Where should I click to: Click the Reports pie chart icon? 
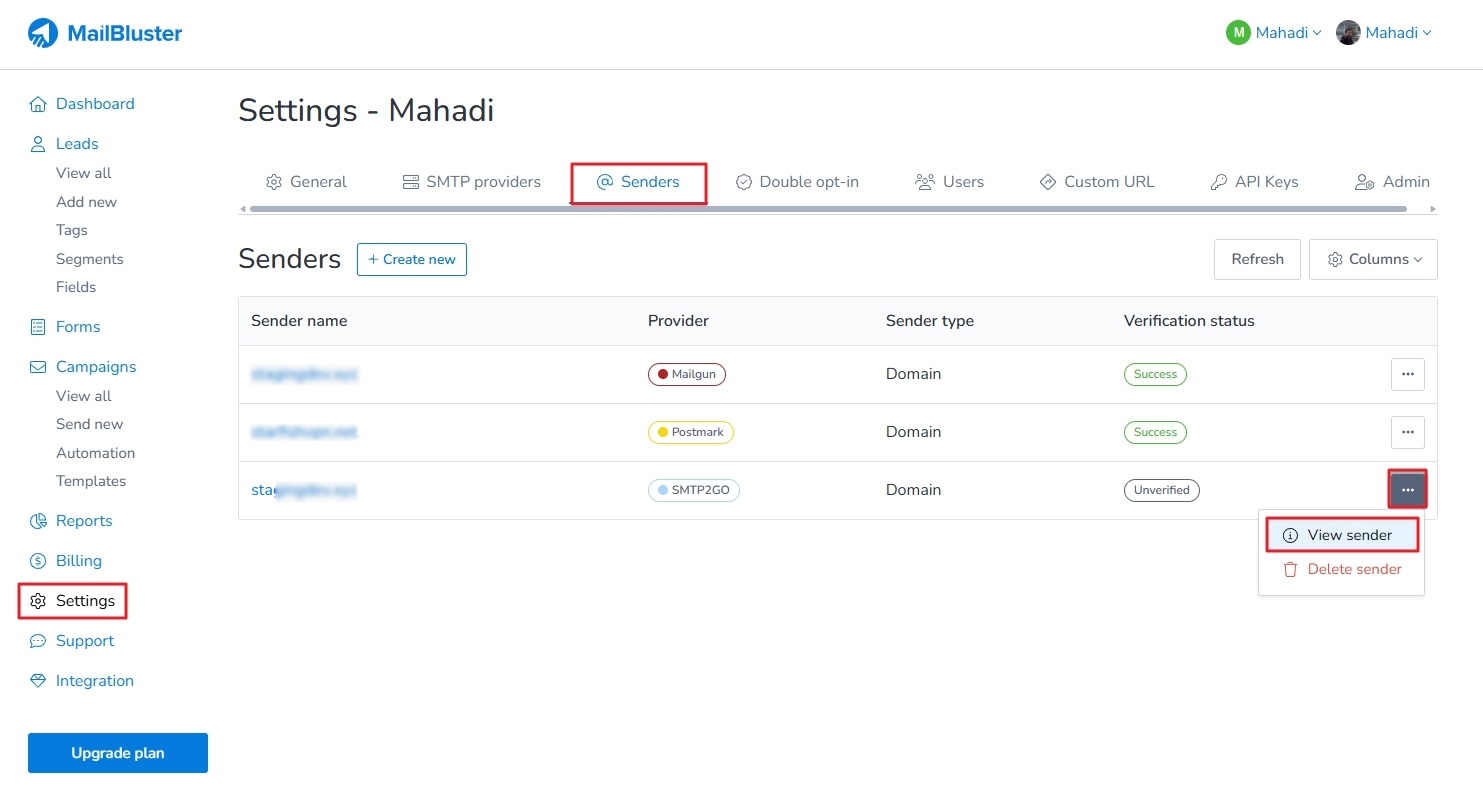38,521
